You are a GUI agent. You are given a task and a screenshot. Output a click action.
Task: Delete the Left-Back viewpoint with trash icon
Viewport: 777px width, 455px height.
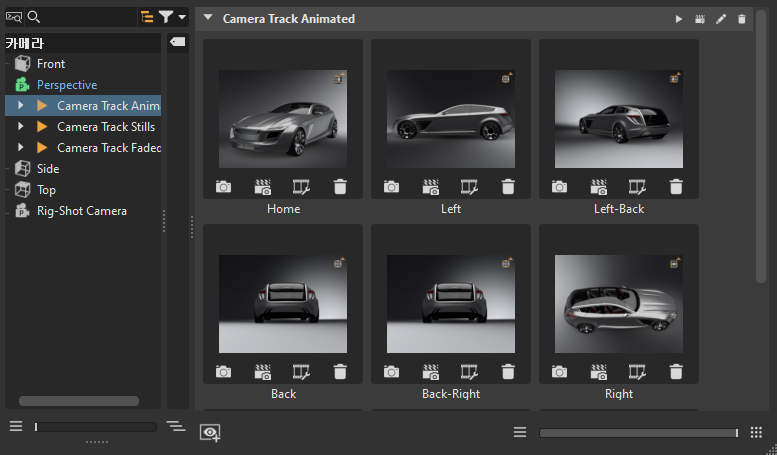[676, 187]
